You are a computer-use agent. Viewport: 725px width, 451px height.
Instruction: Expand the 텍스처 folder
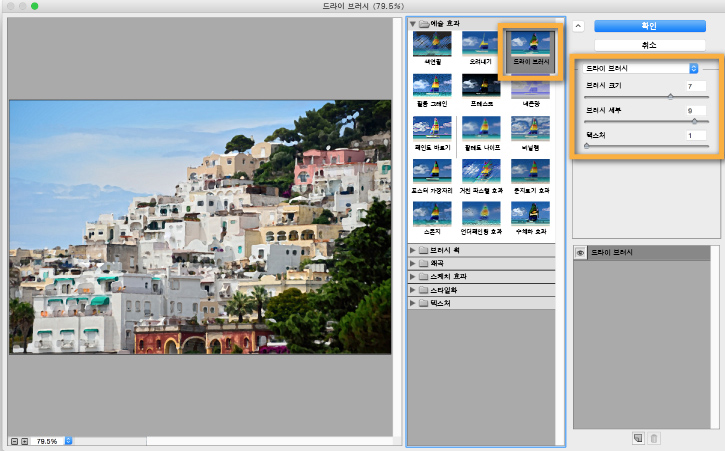click(412, 303)
